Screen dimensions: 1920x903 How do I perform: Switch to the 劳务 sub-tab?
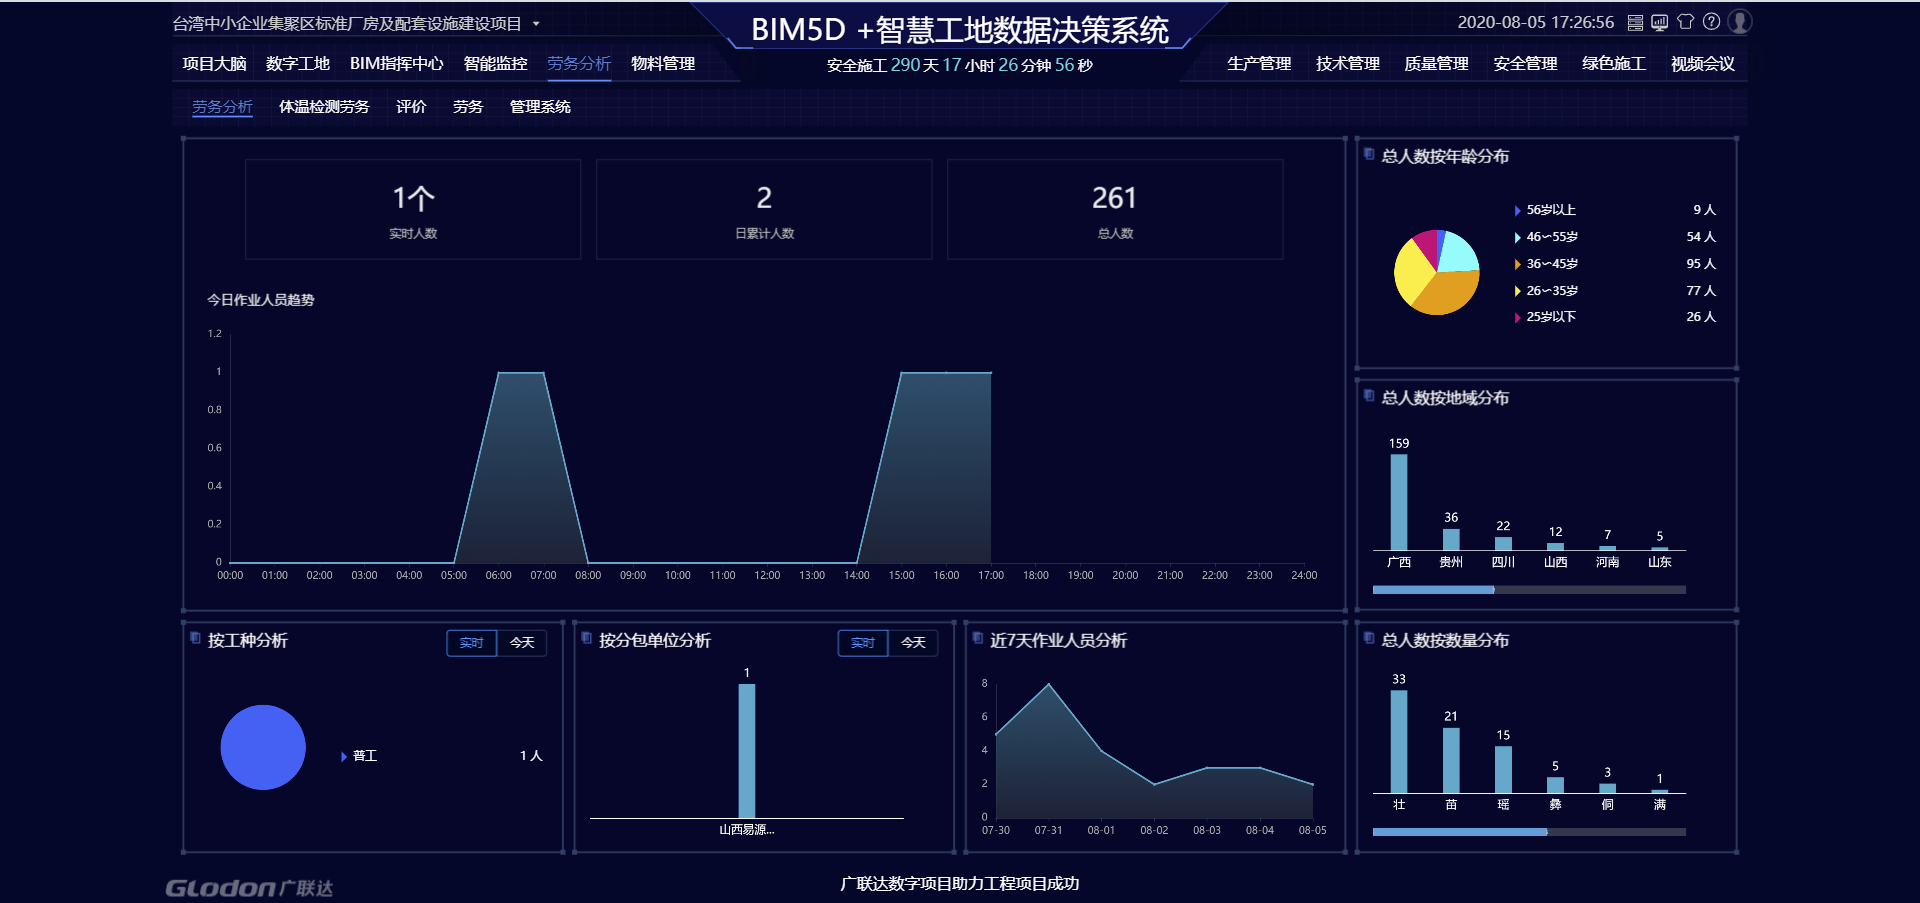468,107
